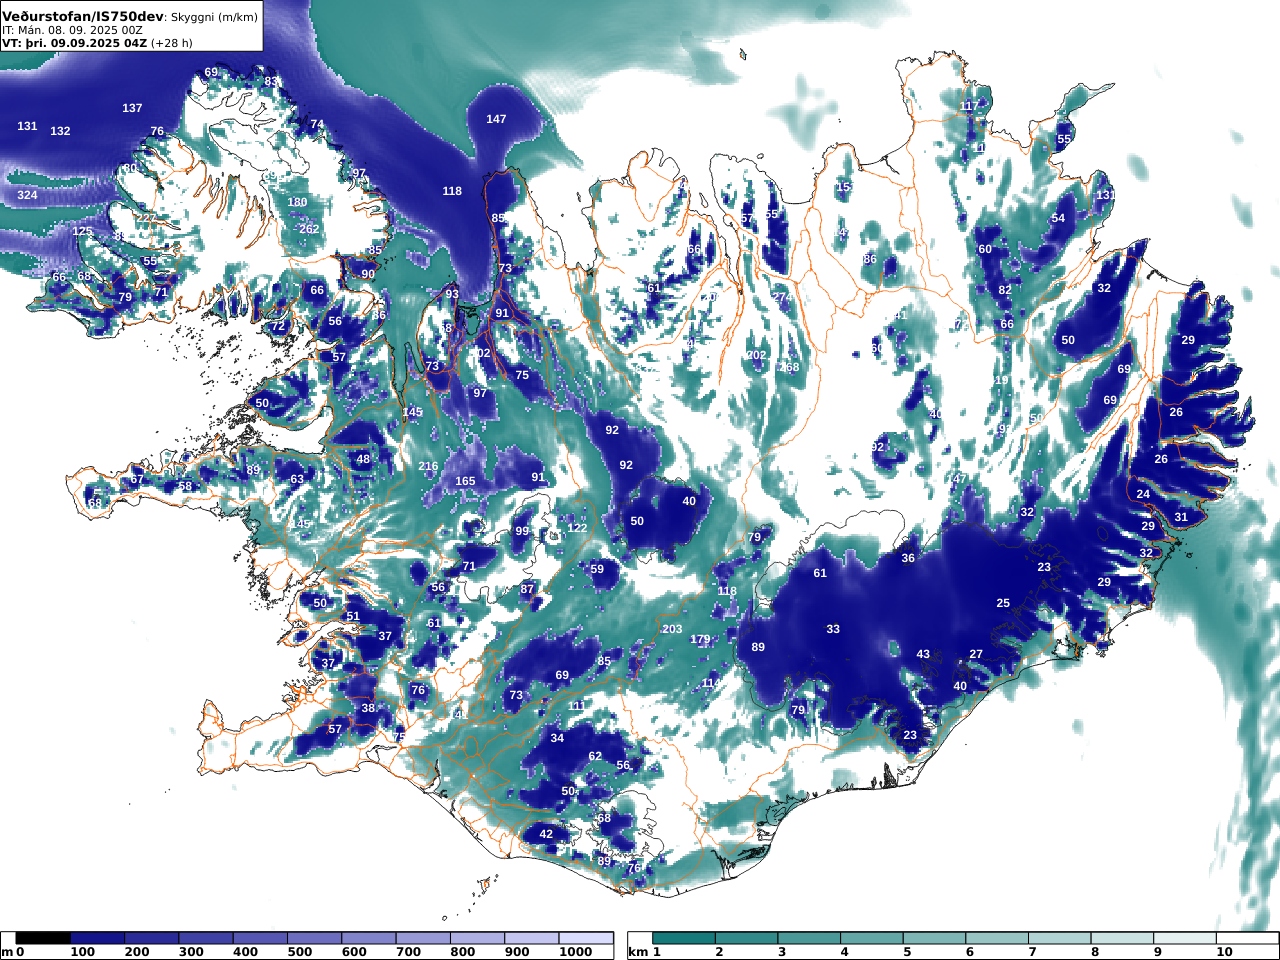Click the 38 visibility value on the map

[368, 708]
